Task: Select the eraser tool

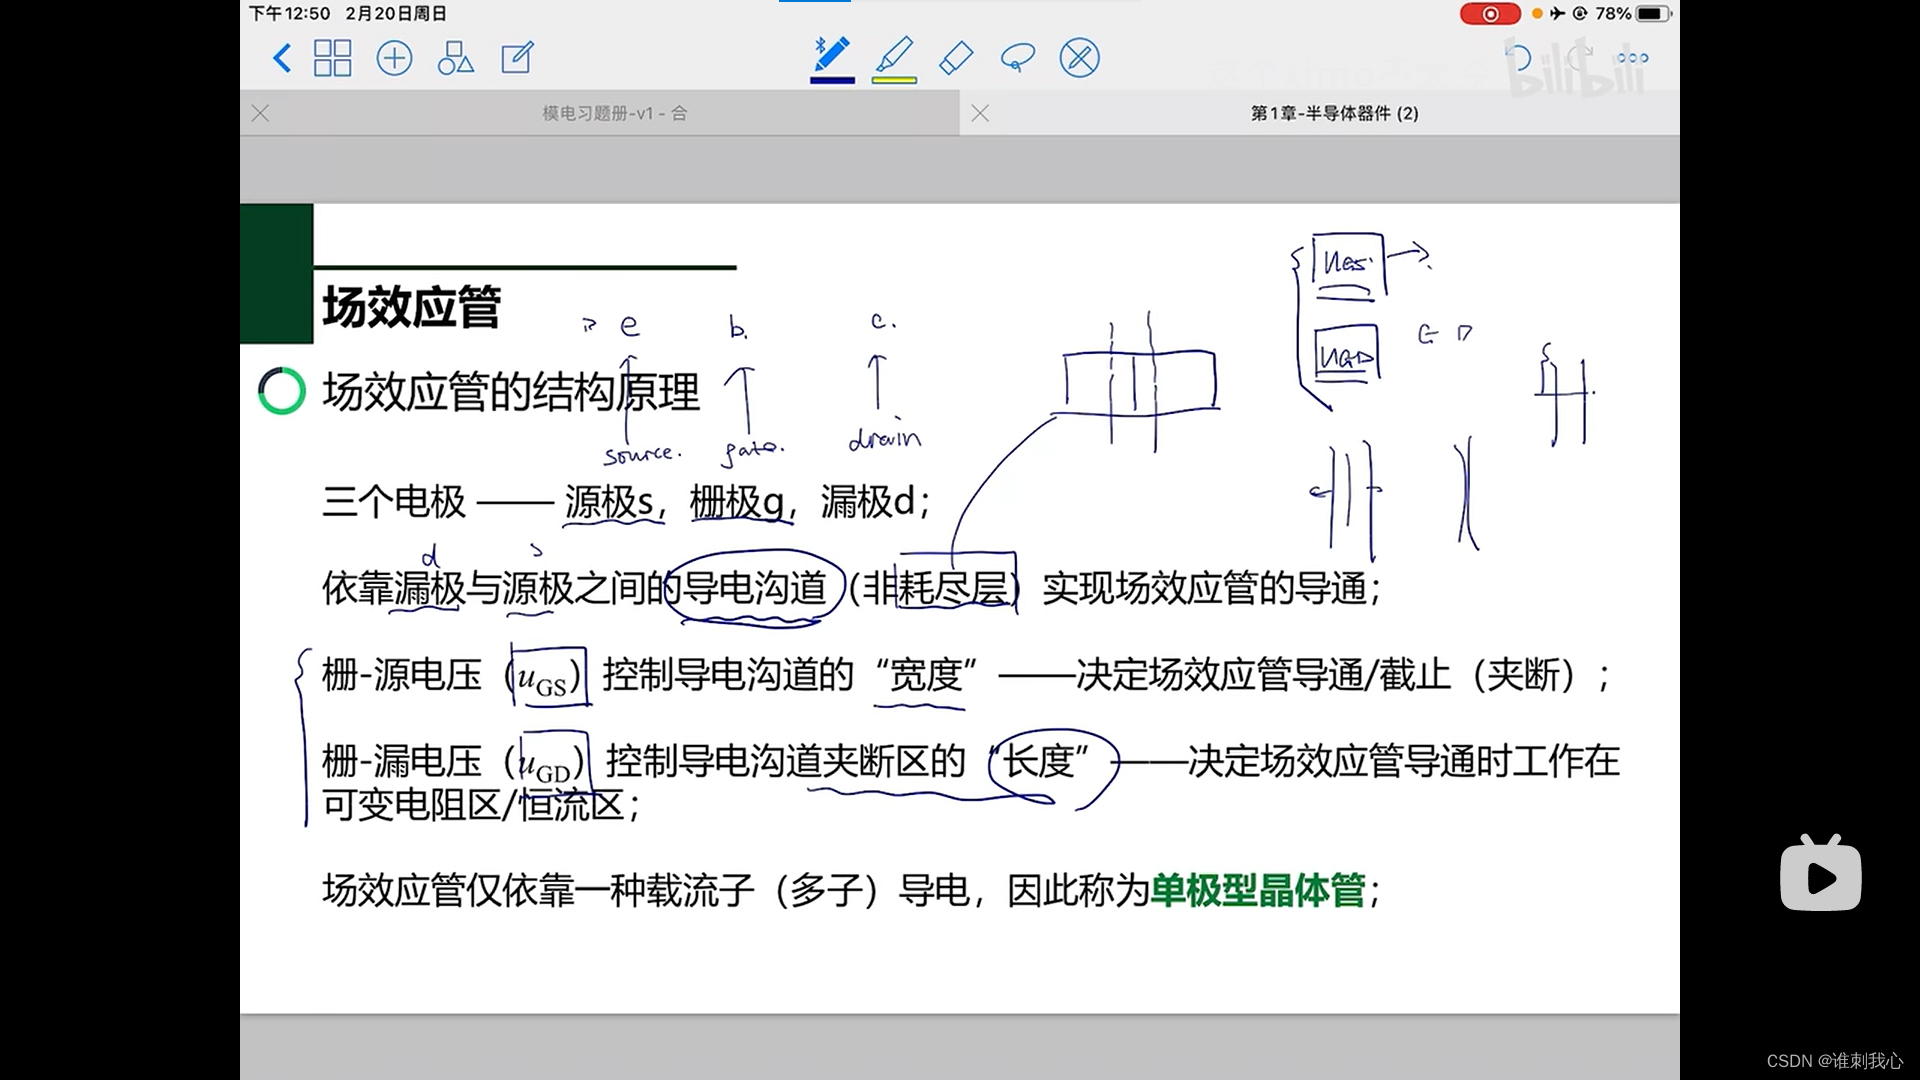Action: (x=956, y=58)
